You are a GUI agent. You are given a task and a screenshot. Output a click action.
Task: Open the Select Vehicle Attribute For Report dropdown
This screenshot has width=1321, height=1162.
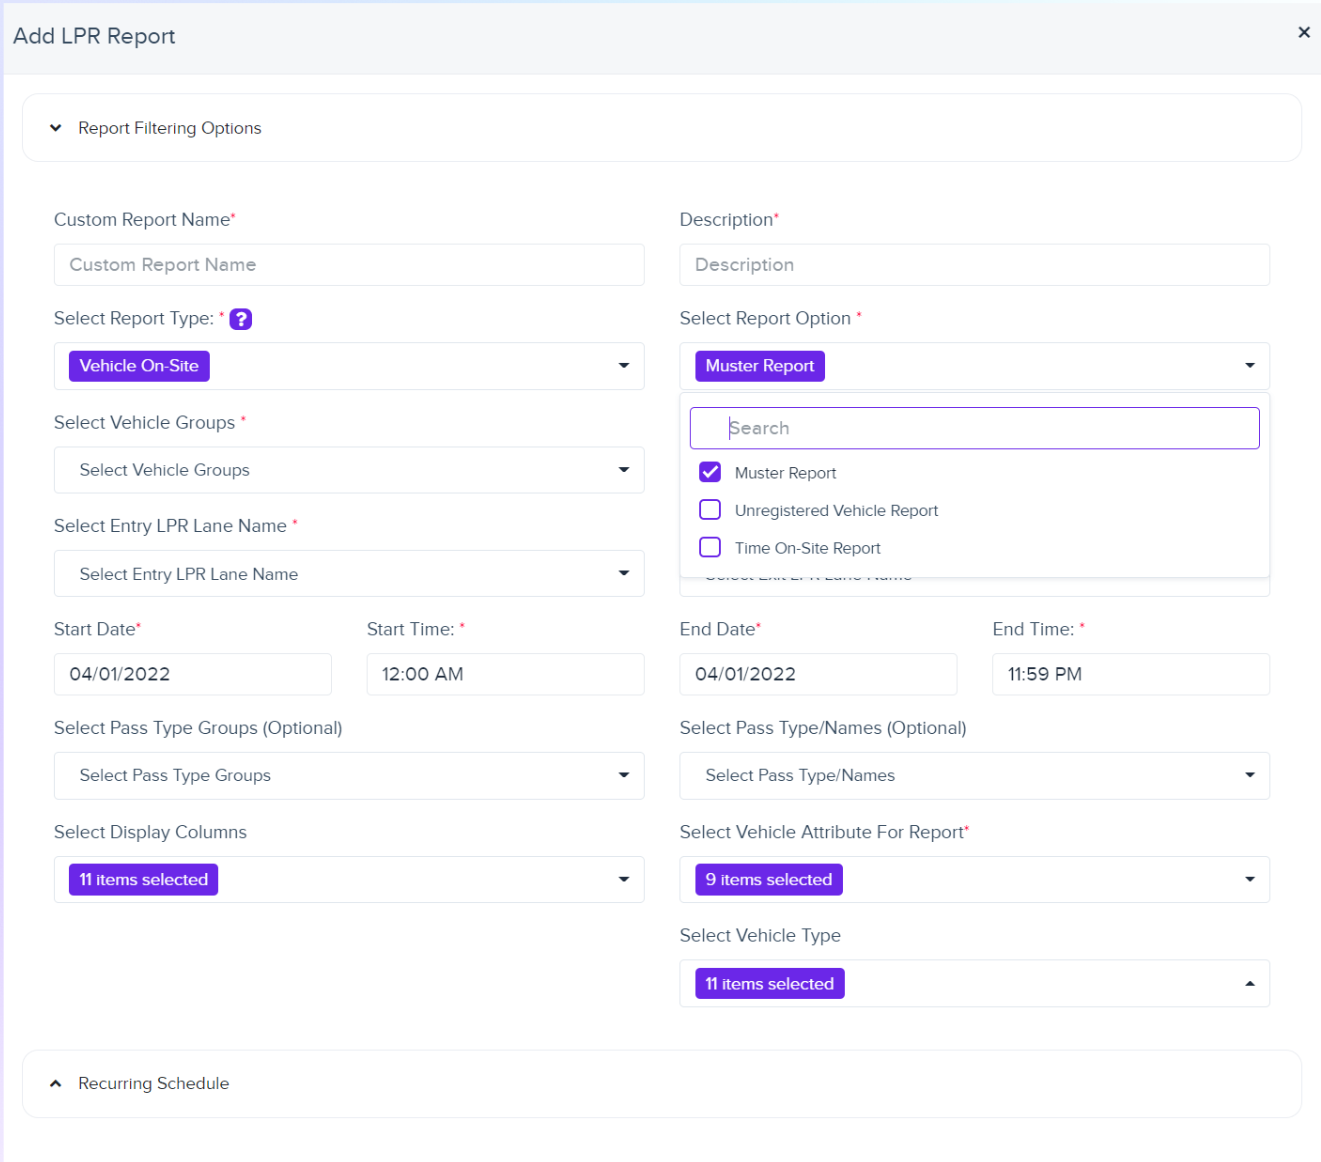(1249, 879)
